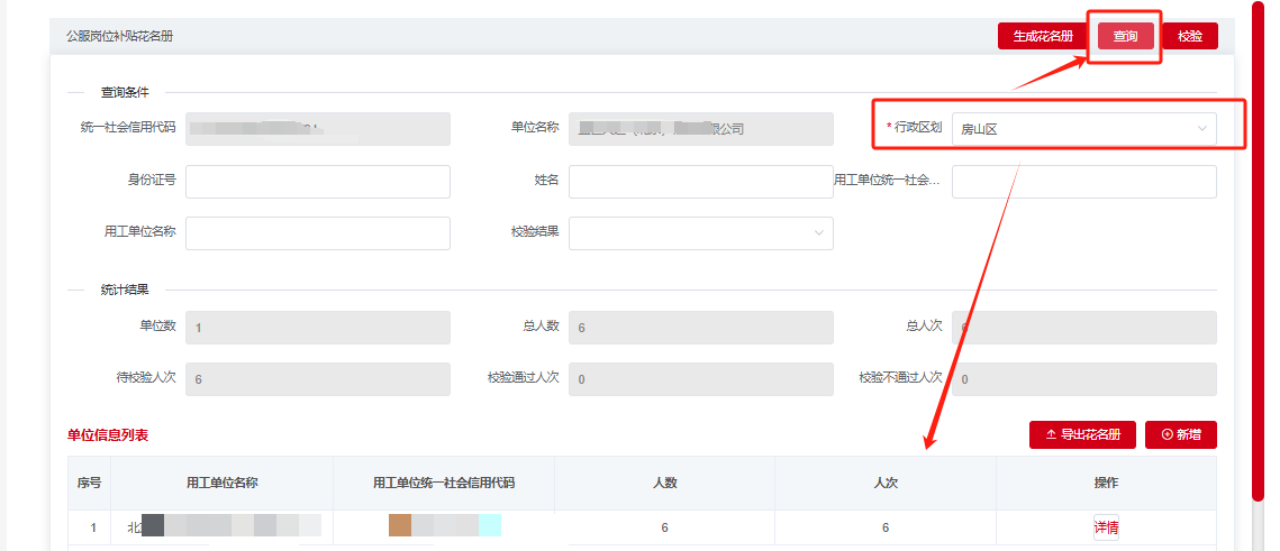Open 详情 link for row 1

[x=1106, y=528]
